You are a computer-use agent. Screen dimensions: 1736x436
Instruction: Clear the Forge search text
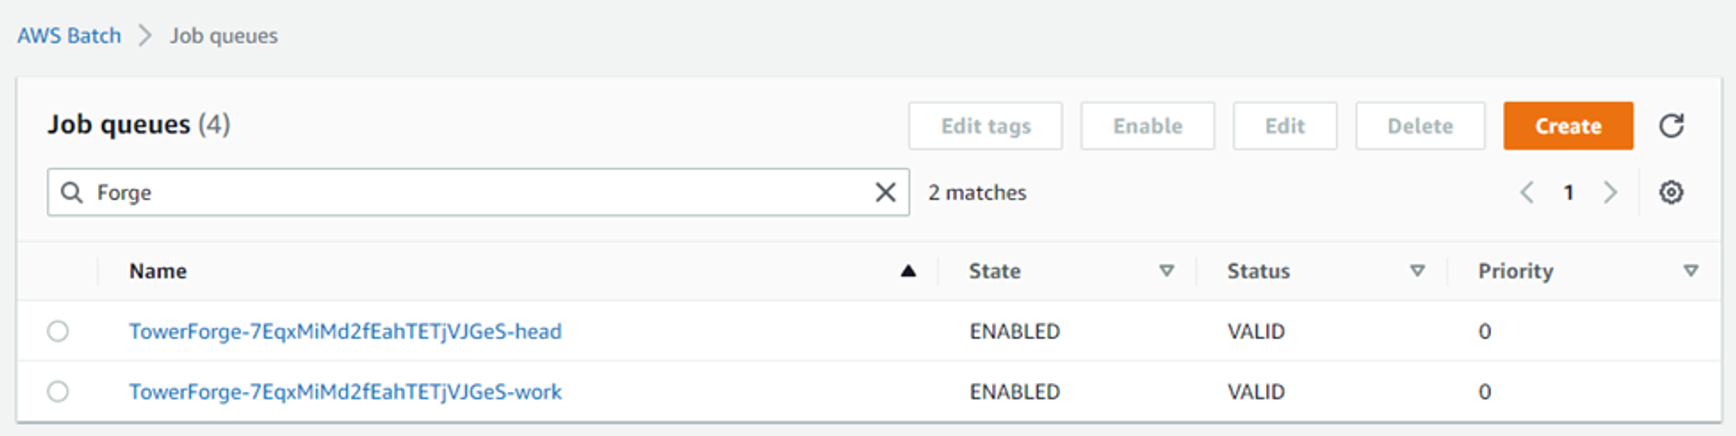[885, 192]
